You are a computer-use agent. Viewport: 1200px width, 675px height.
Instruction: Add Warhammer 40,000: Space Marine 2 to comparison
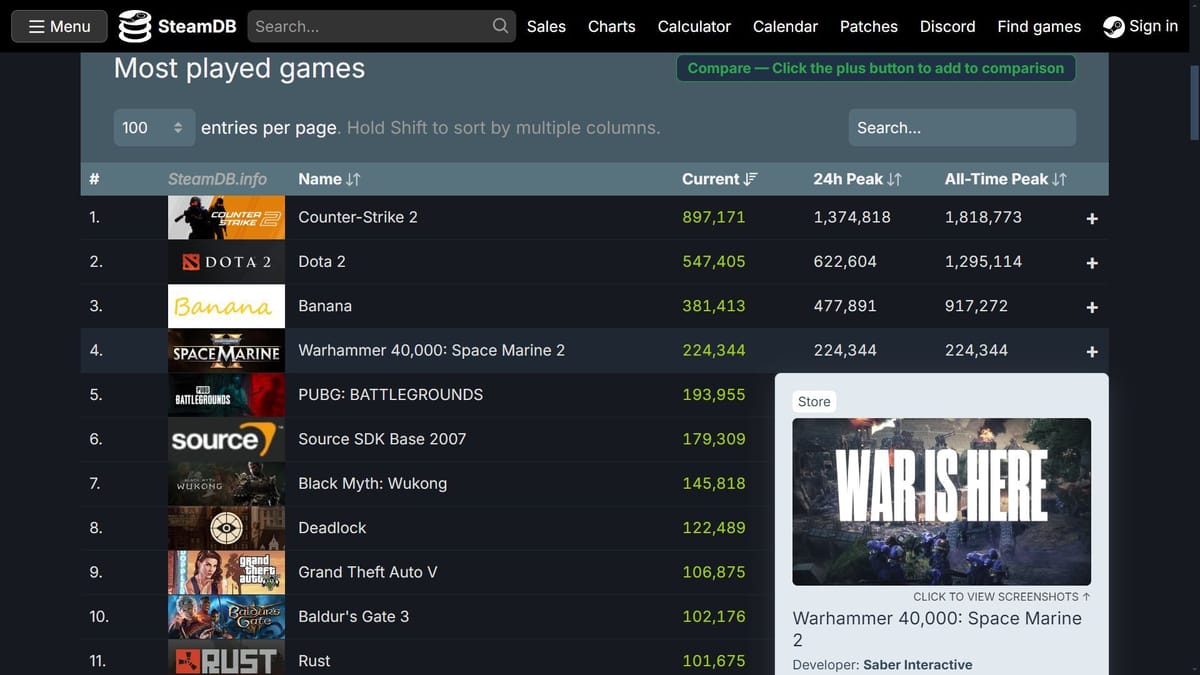click(x=1092, y=352)
